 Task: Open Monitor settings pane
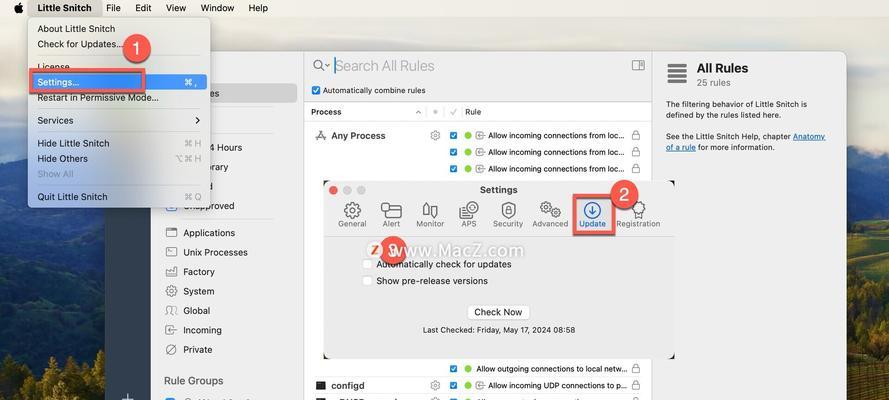tap(430, 215)
